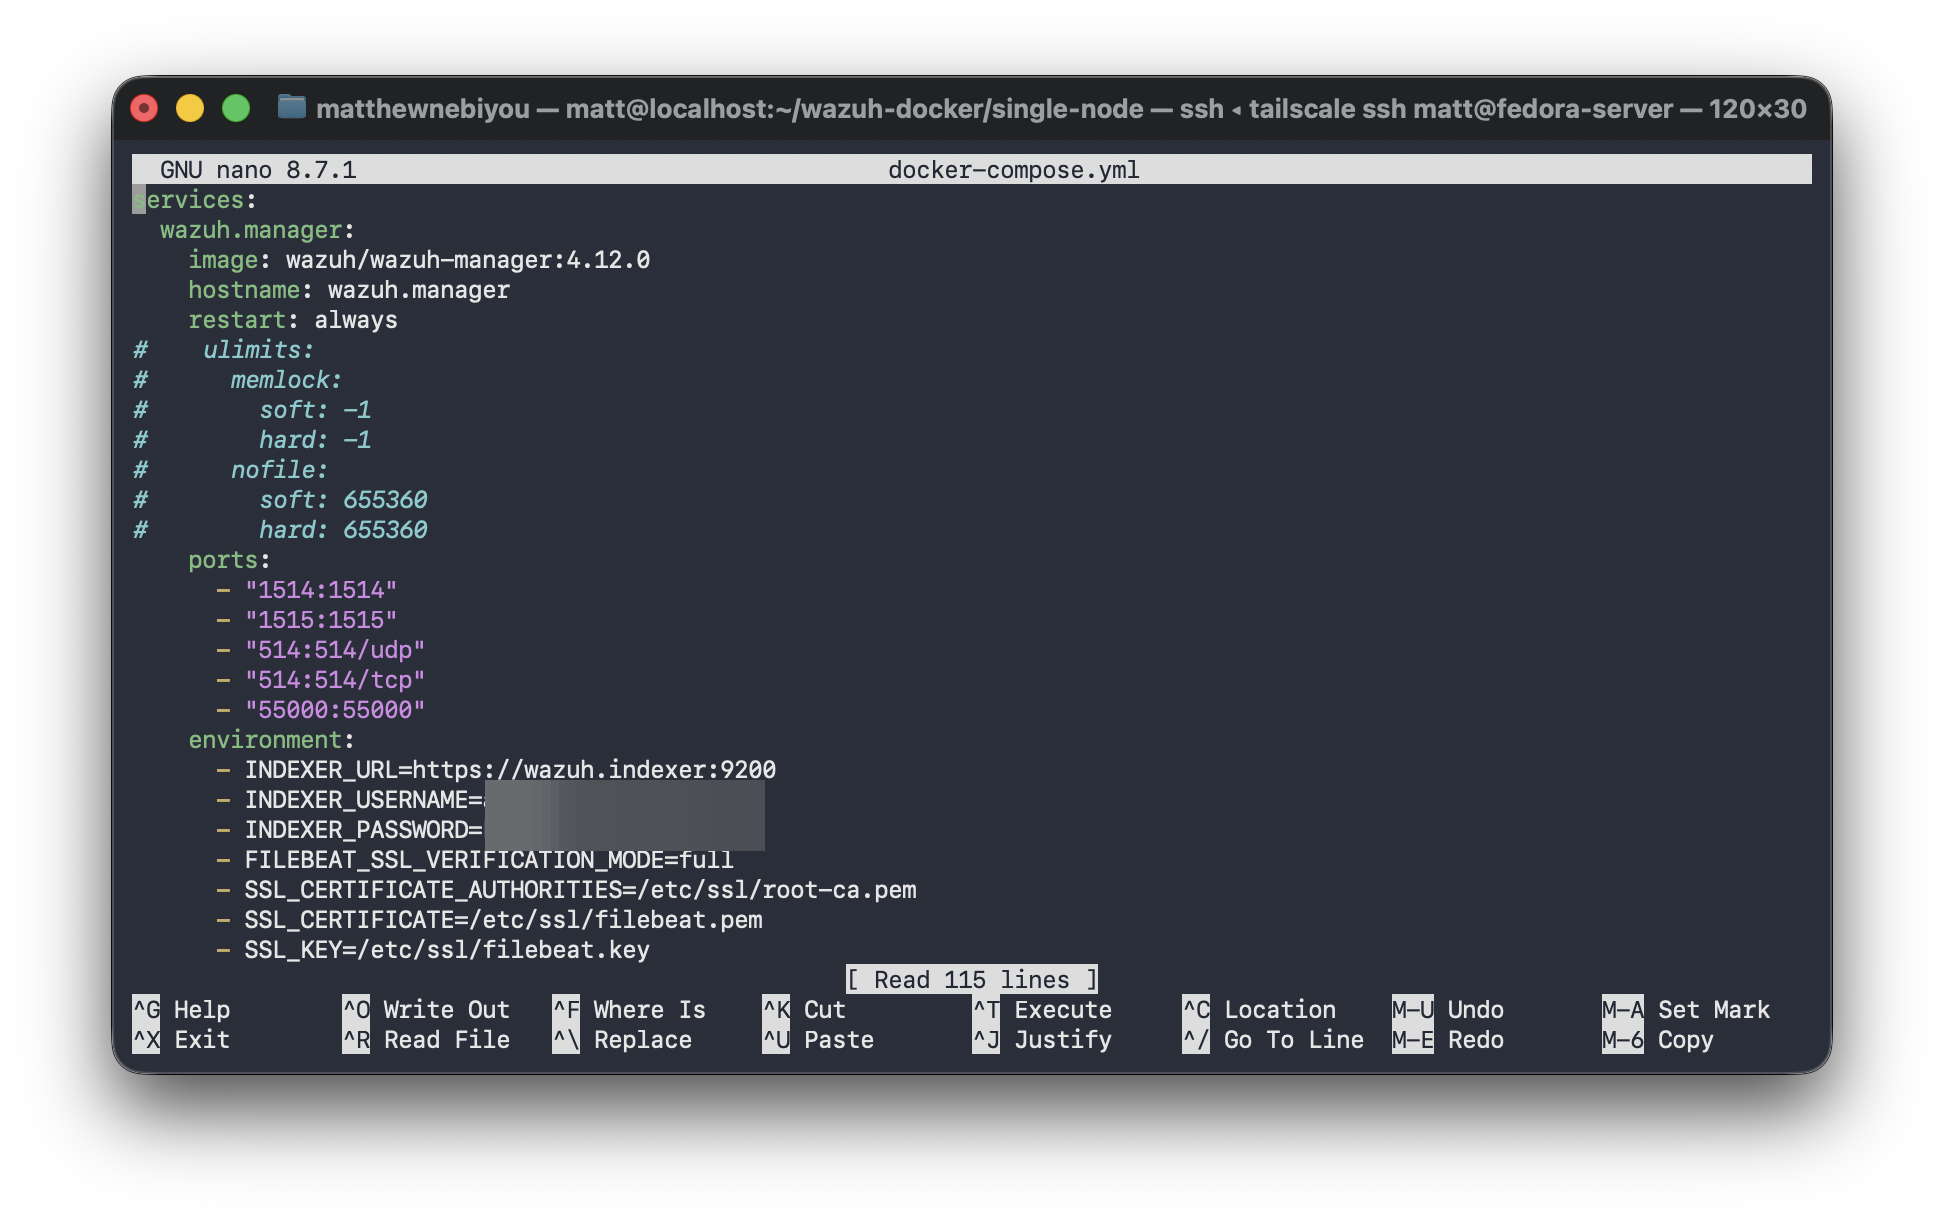Click the restart: always line
The width and height of the screenshot is (1944, 1222).
pos(293,320)
